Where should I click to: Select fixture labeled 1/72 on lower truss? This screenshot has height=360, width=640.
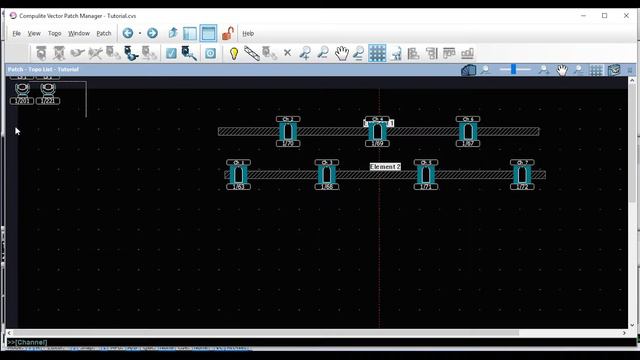(522, 175)
